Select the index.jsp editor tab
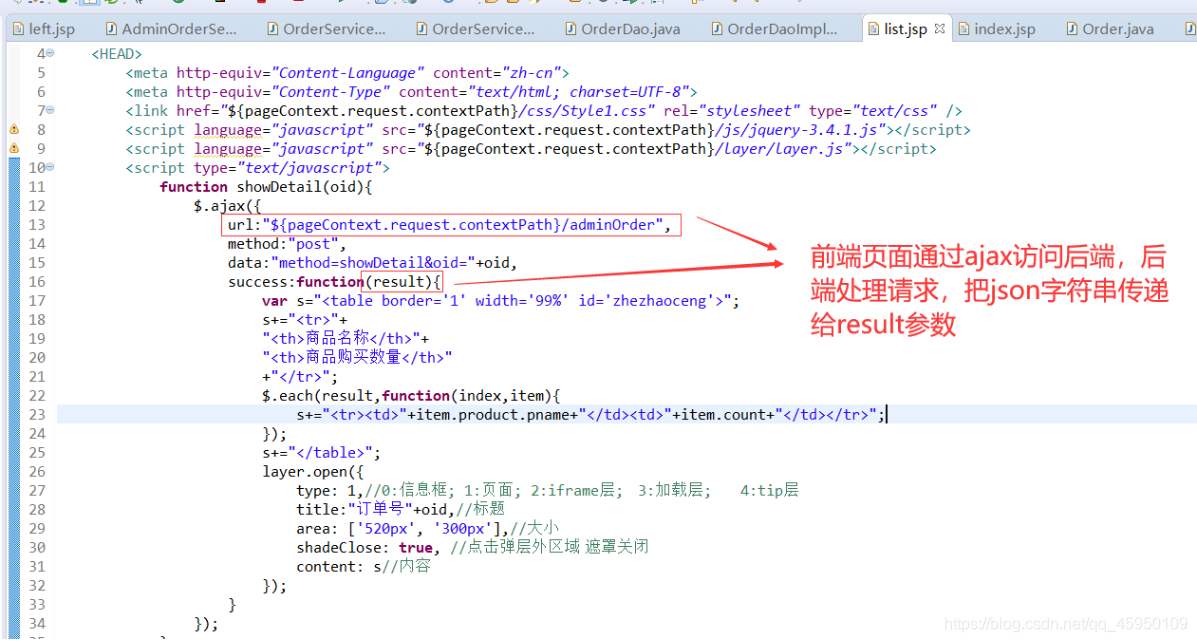 pyautogui.click(x=1004, y=30)
